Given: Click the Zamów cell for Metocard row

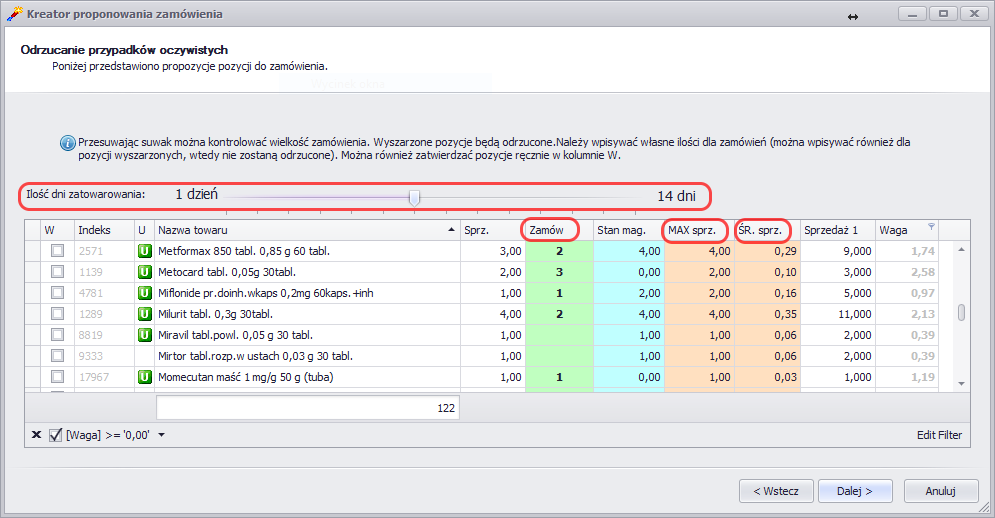Looking at the screenshot, I should [x=559, y=272].
